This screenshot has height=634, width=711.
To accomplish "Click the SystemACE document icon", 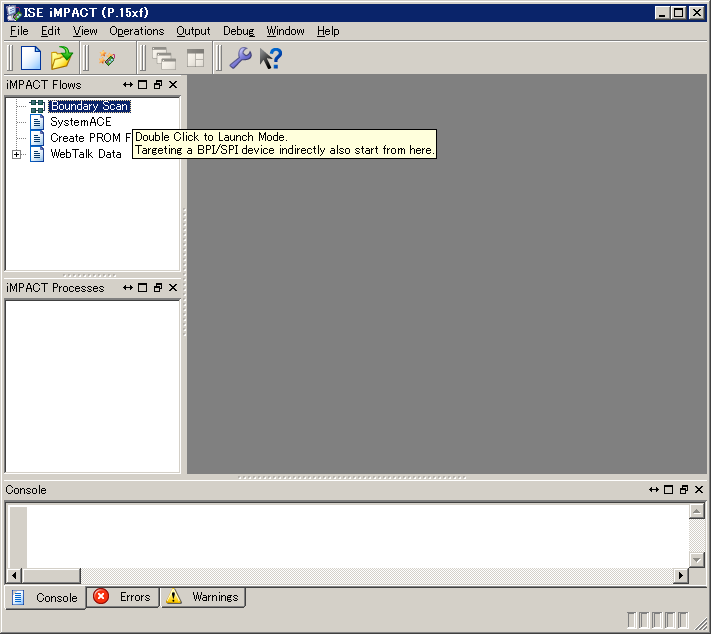I will [37, 122].
